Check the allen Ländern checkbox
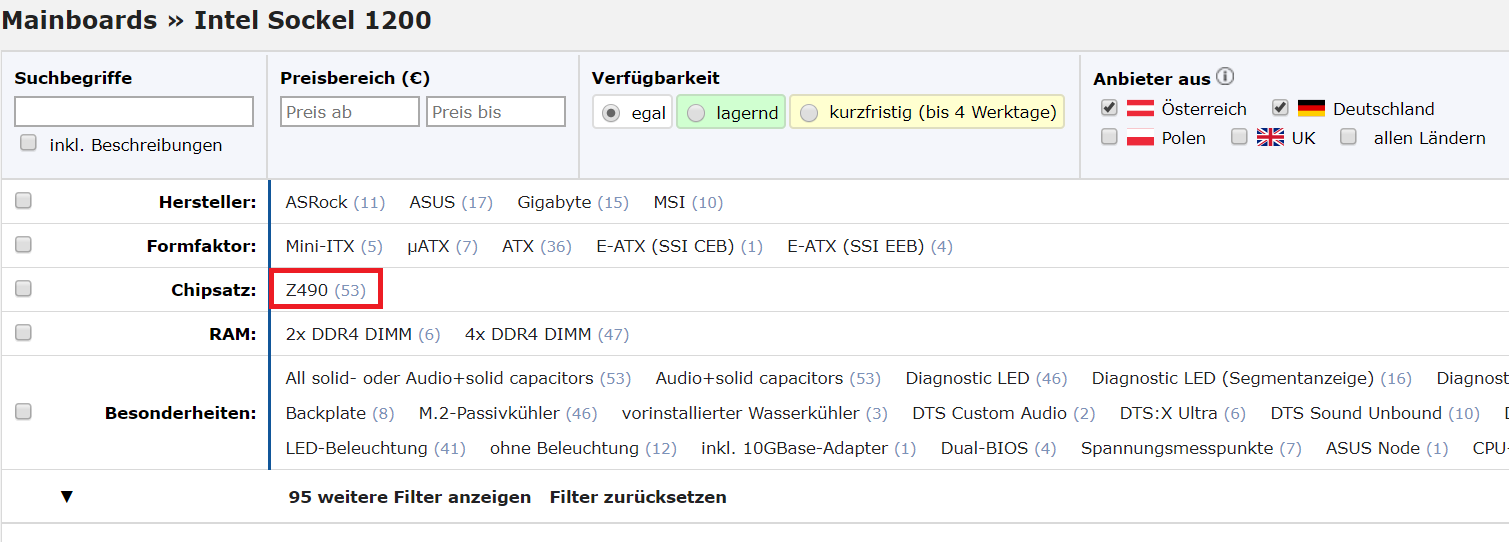The width and height of the screenshot is (1509, 542). coord(1349,137)
